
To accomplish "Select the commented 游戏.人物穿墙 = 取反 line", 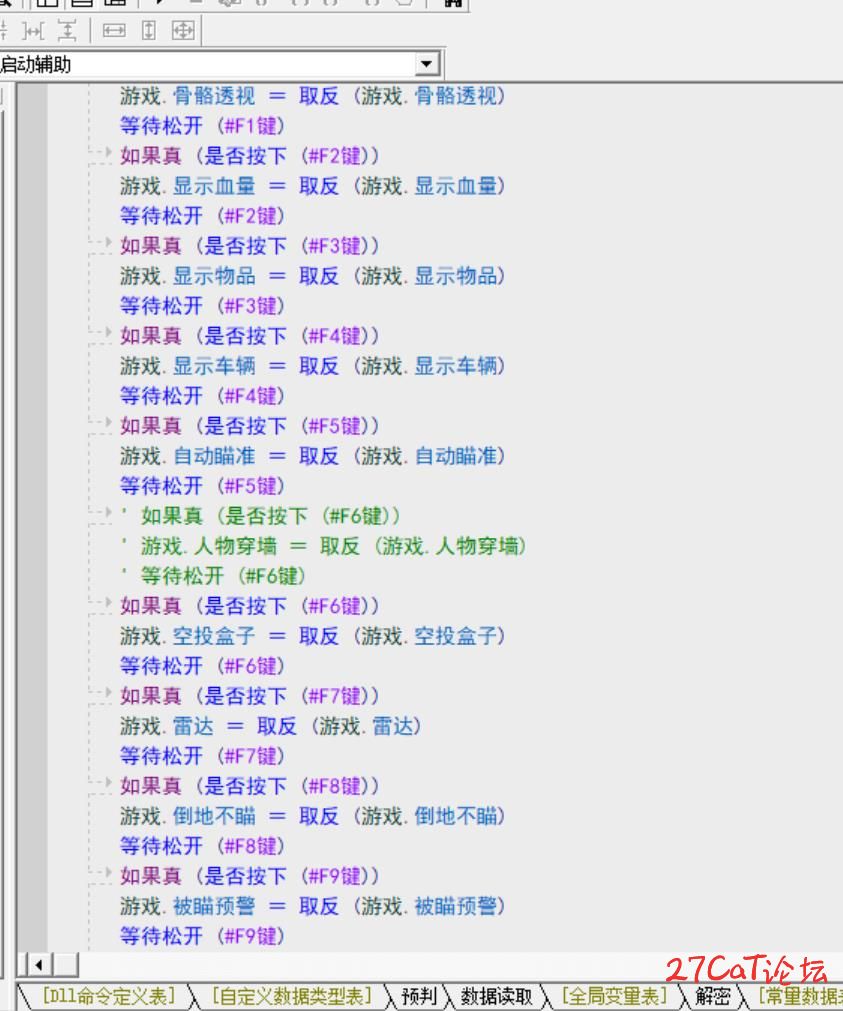I will (x=324, y=546).
